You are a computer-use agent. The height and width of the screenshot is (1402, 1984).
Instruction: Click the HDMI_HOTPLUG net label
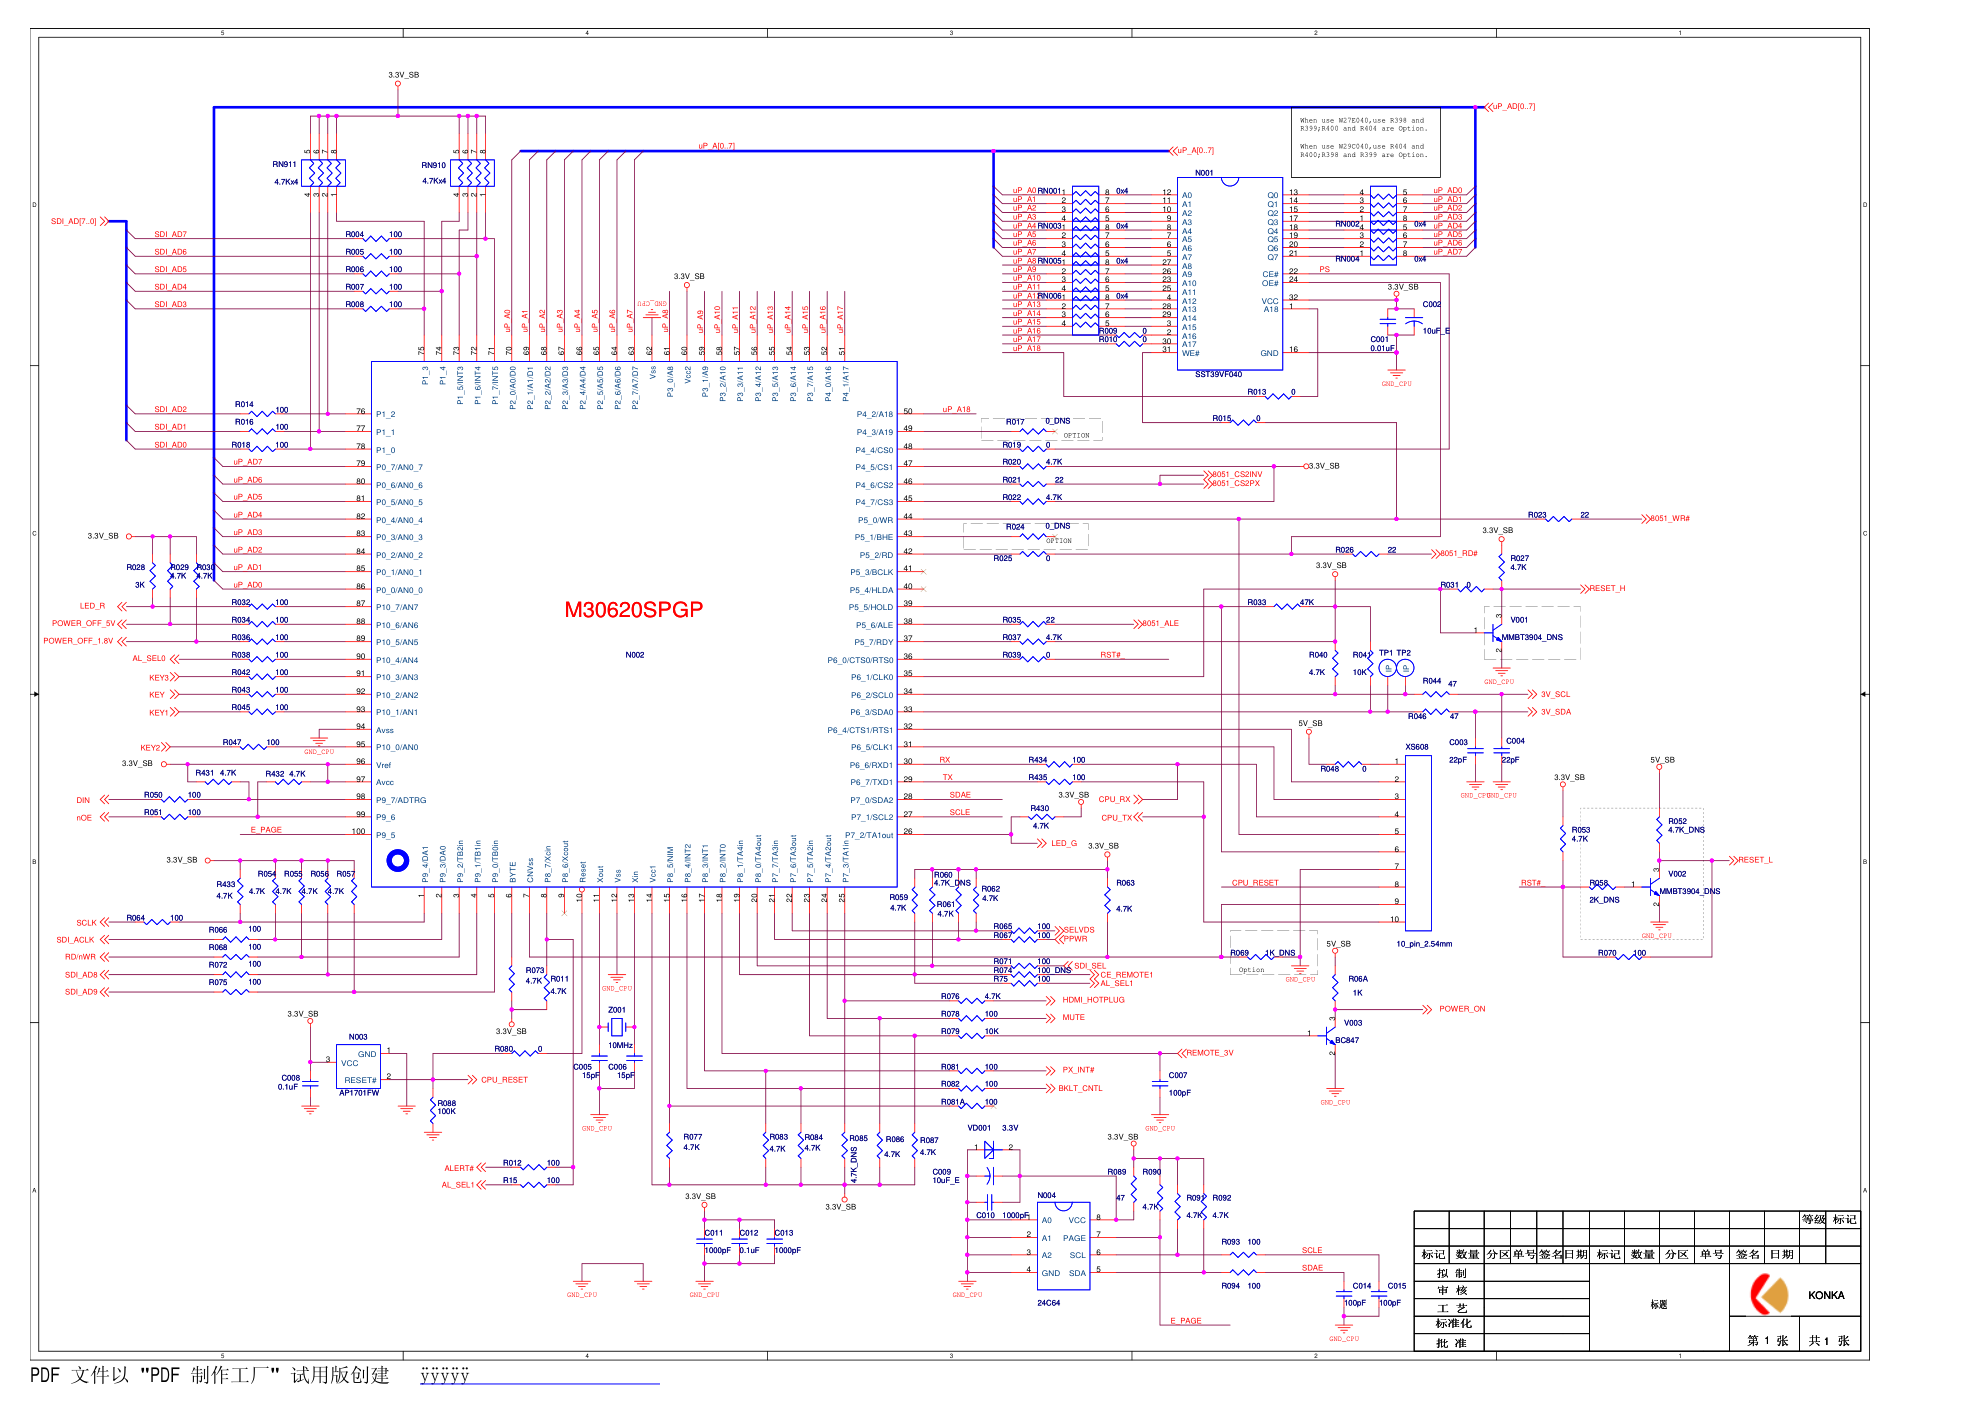coord(1093,1000)
